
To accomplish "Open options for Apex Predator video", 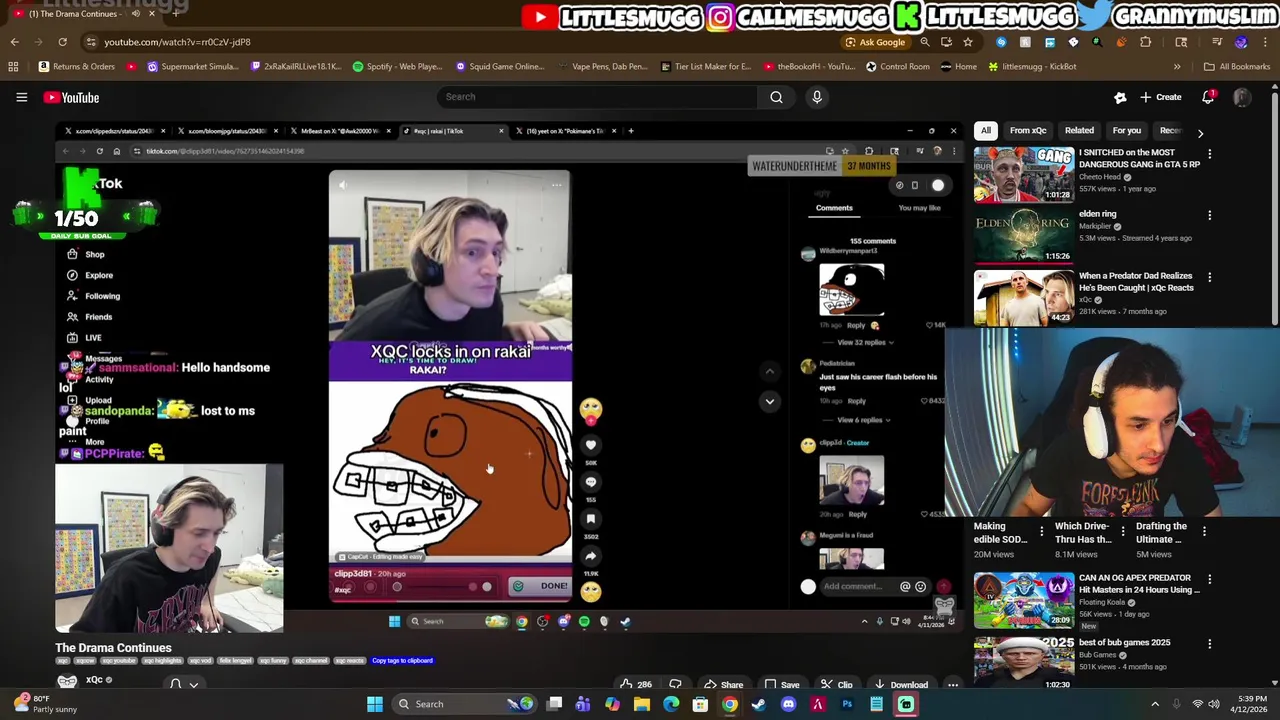I will point(1209,580).
